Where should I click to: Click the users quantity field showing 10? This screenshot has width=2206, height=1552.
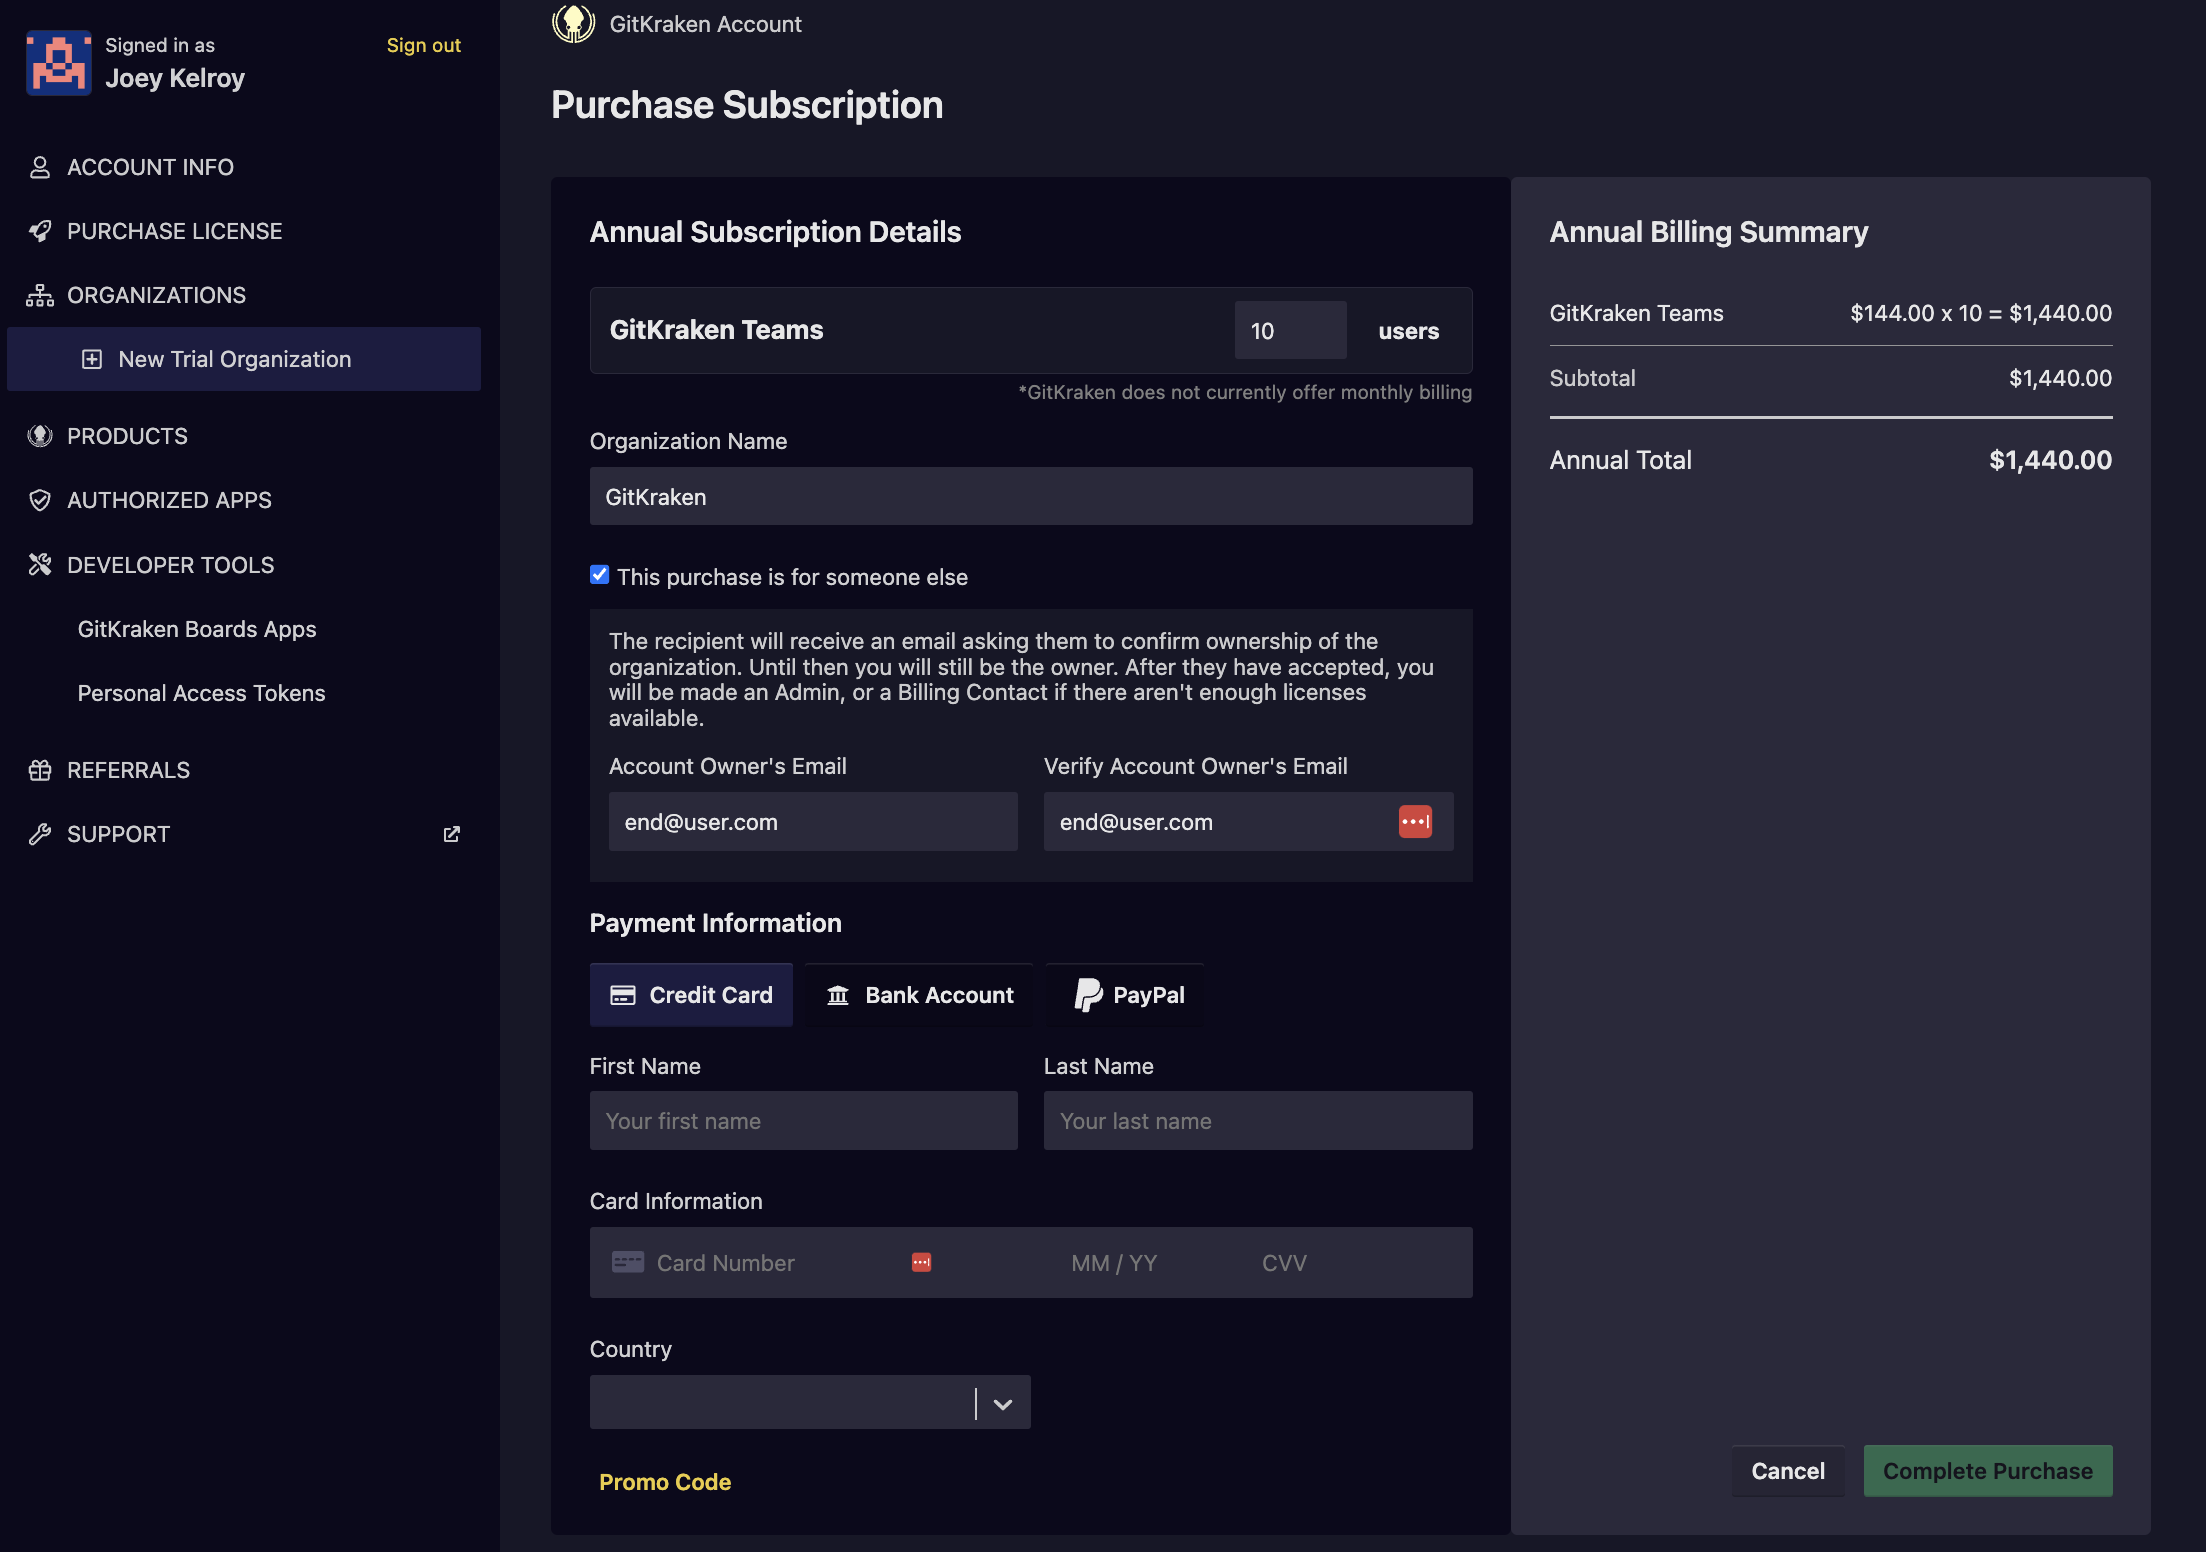[1289, 331]
